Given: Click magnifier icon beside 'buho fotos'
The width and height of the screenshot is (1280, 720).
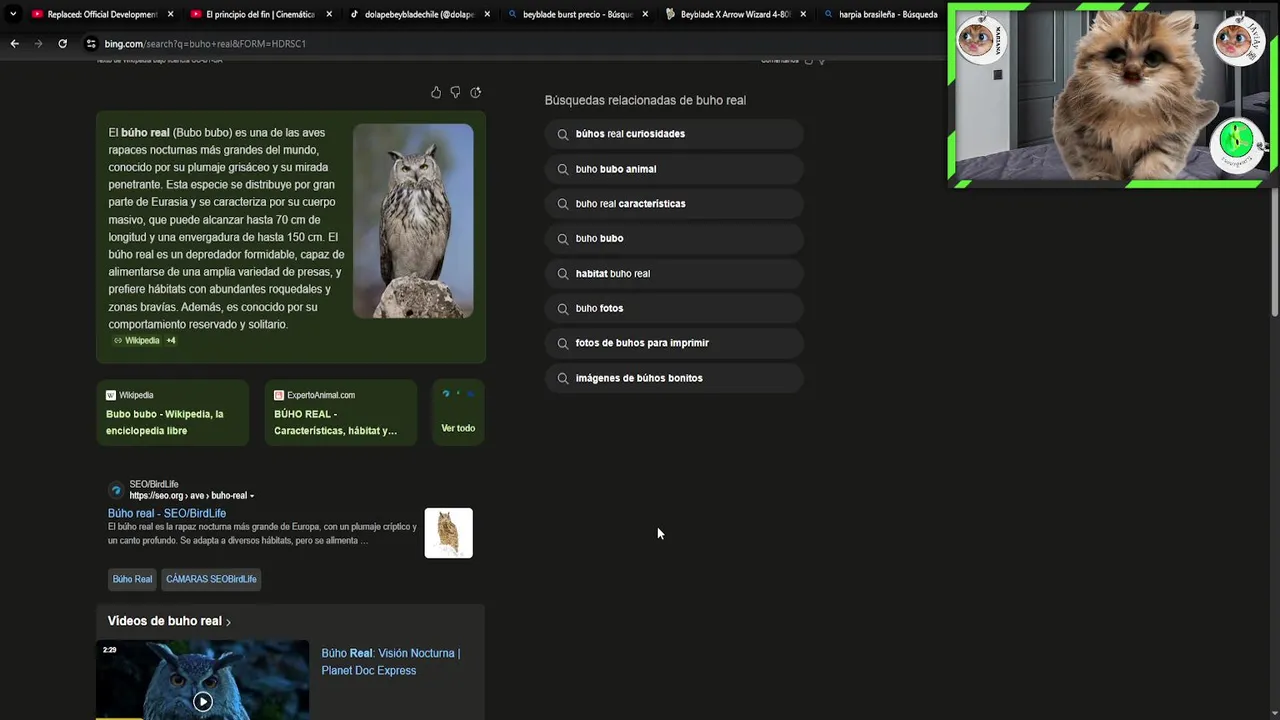Looking at the screenshot, I should (x=563, y=308).
